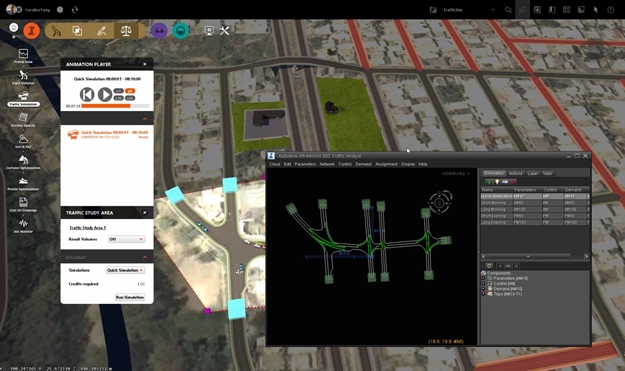The image size is (625, 371).
Task: Click the orange InfraWorks home icon
Action: (x=31, y=31)
